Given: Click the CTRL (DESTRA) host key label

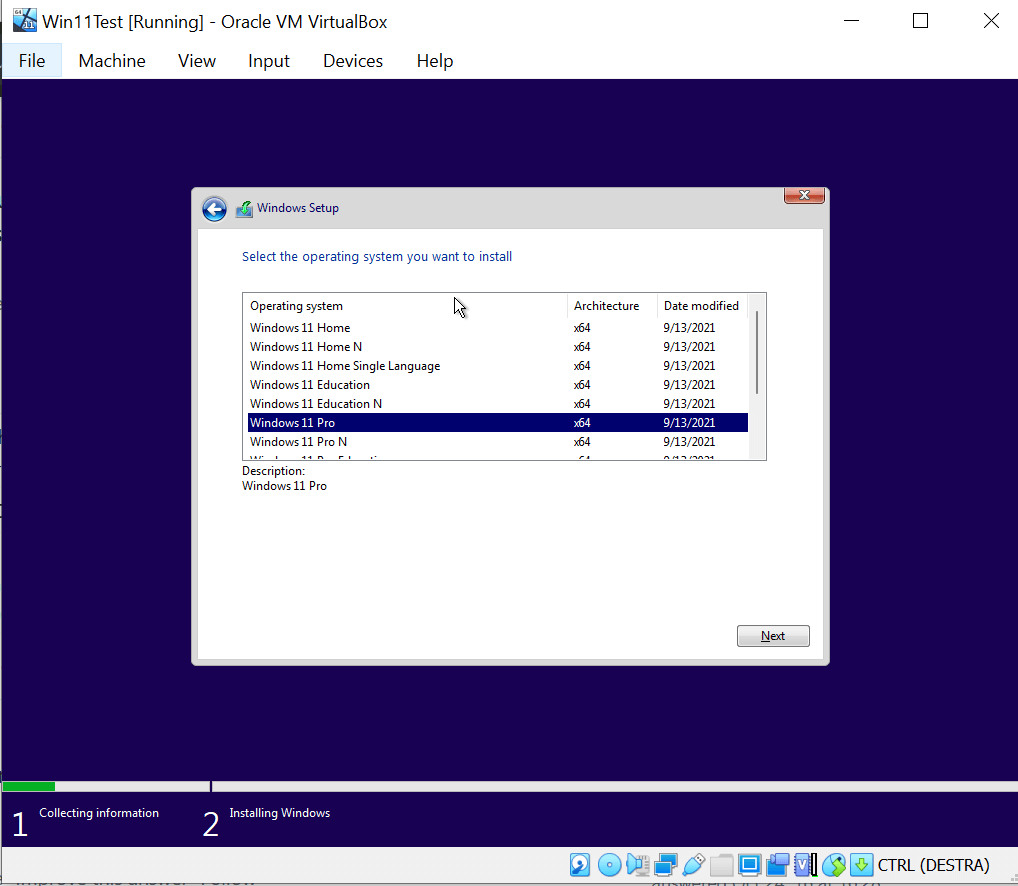Looking at the screenshot, I should [x=934, y=865].
